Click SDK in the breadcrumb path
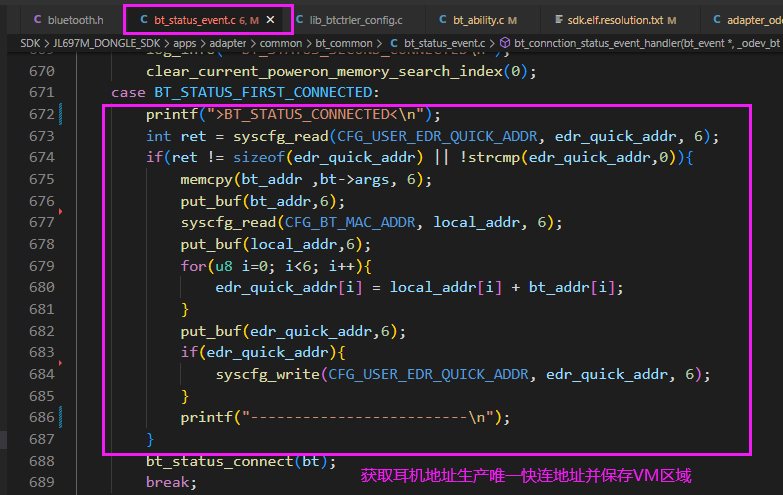Screen dimensions: 783x495 tap(30, 43)
